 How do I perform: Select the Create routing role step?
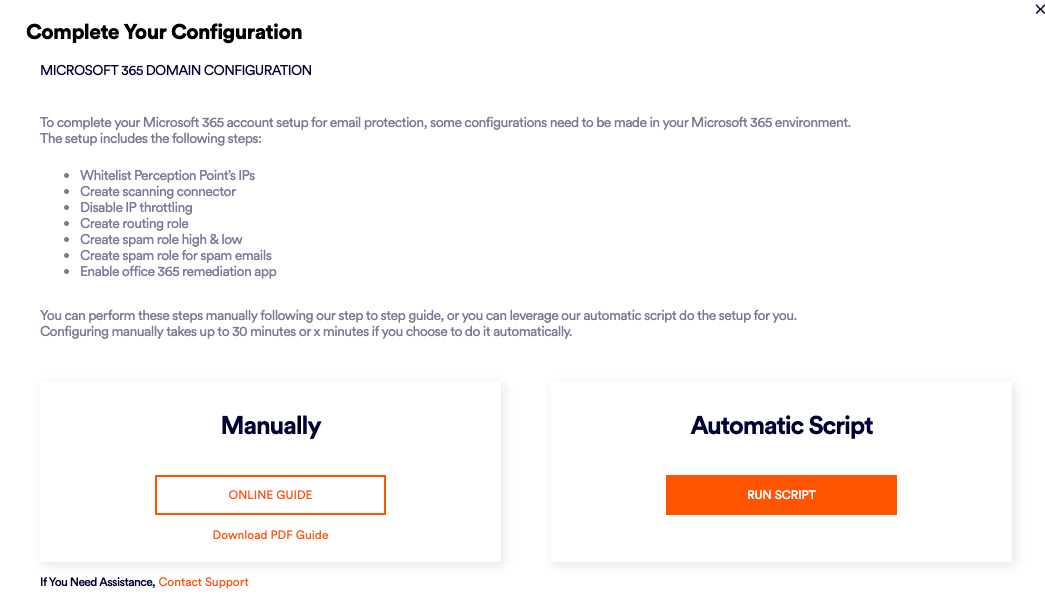tap(134, 223)
